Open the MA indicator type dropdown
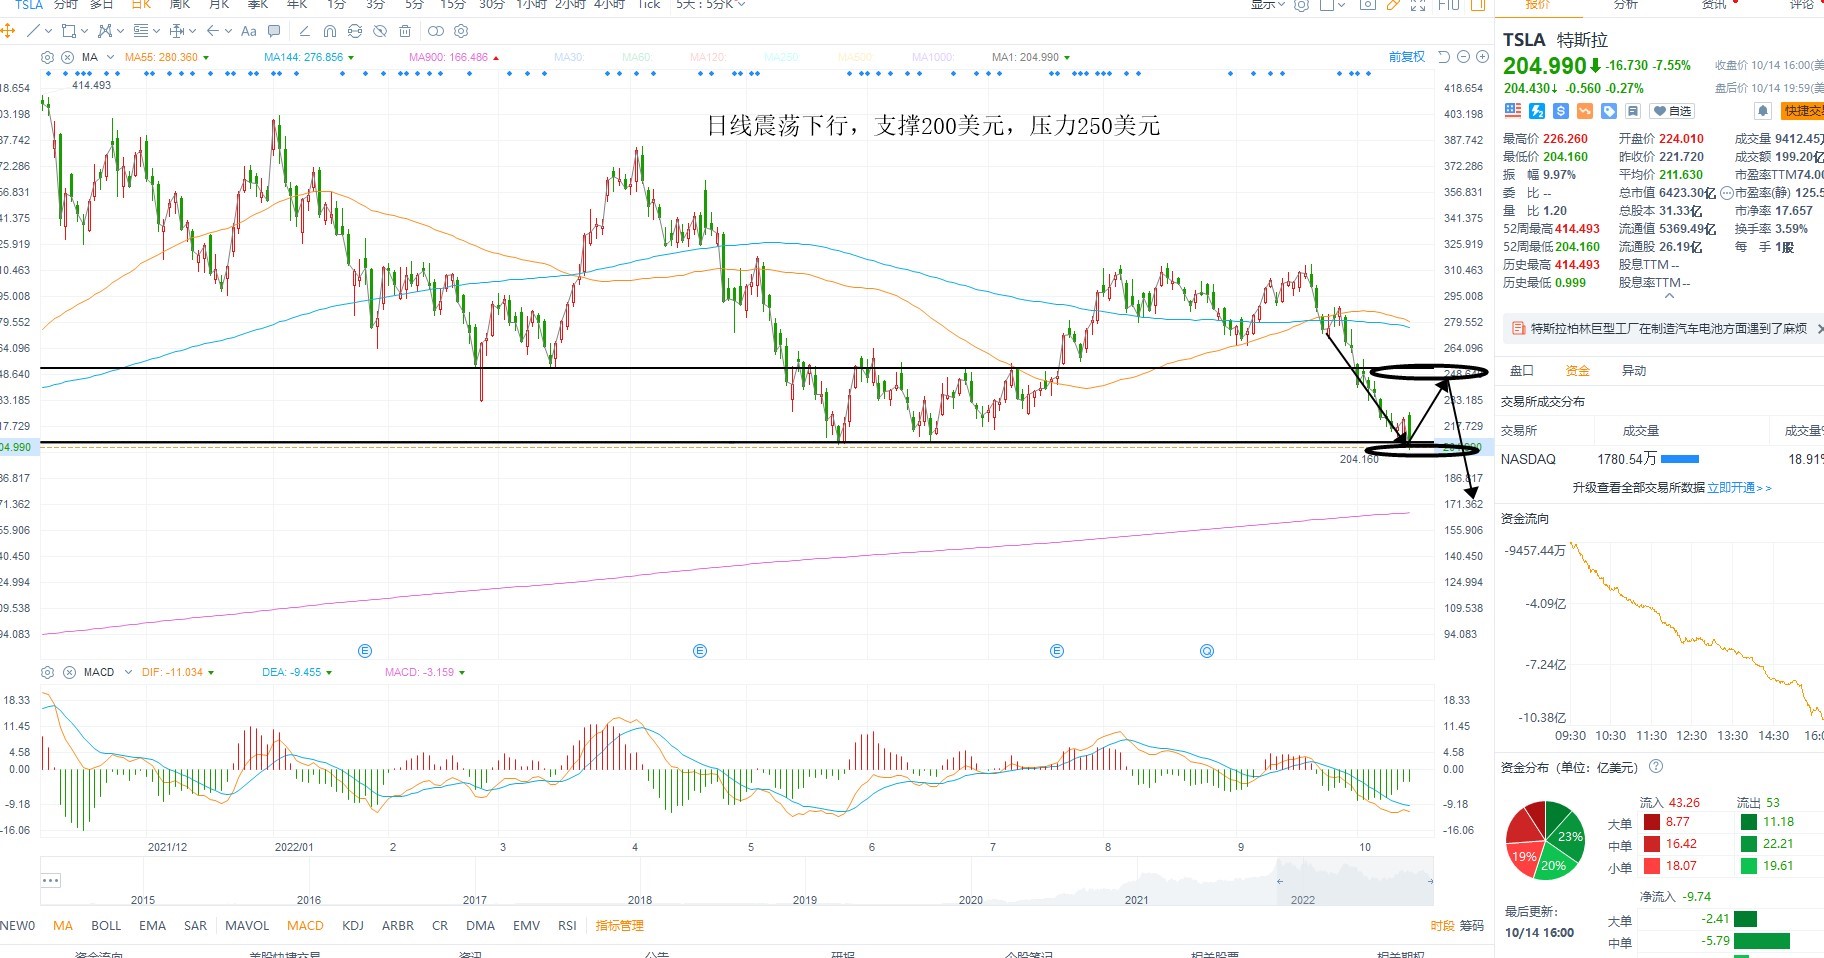This screenshot has height=958, width=1824. (x=110, y=57)
